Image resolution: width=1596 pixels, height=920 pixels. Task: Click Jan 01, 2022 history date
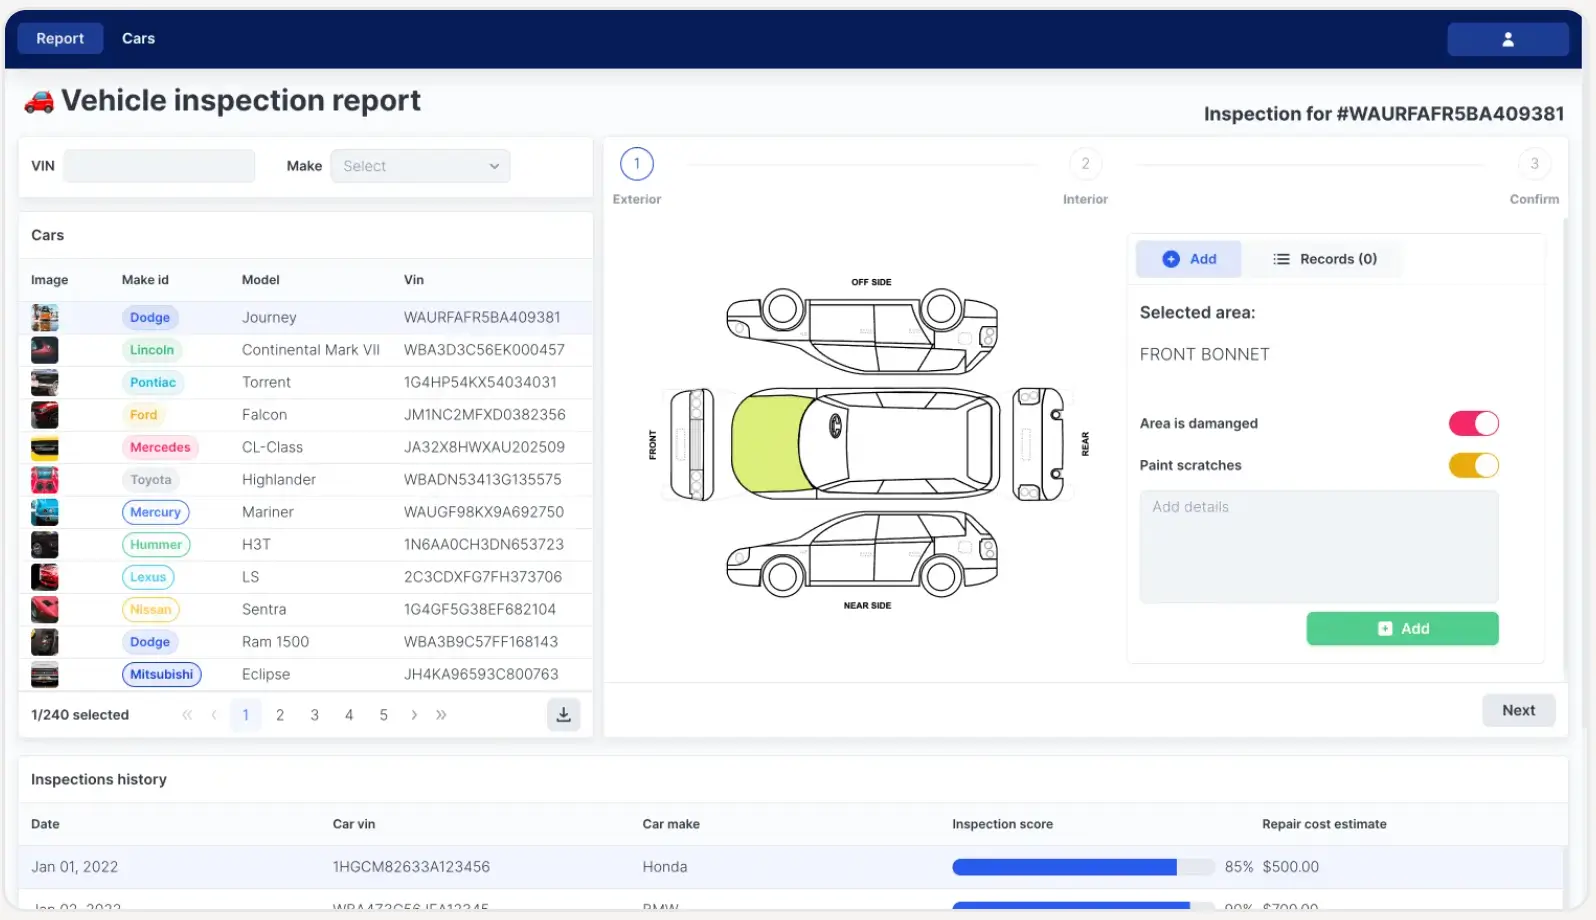coord(75,867)
